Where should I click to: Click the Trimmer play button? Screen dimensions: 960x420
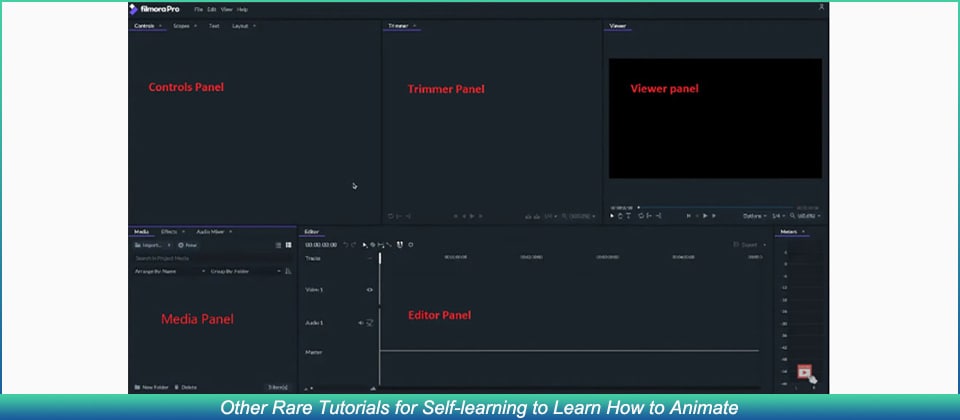coord(471,216)
